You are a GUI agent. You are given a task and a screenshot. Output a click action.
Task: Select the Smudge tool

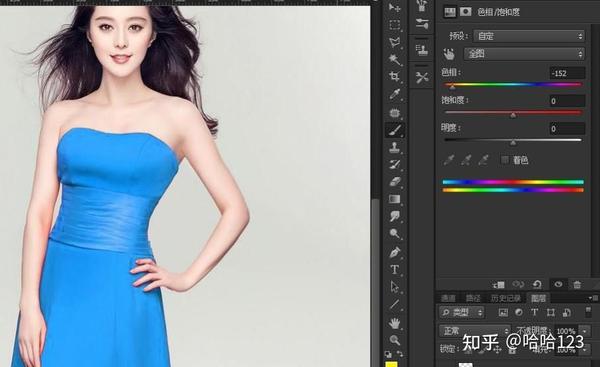[x=394, y=216]
